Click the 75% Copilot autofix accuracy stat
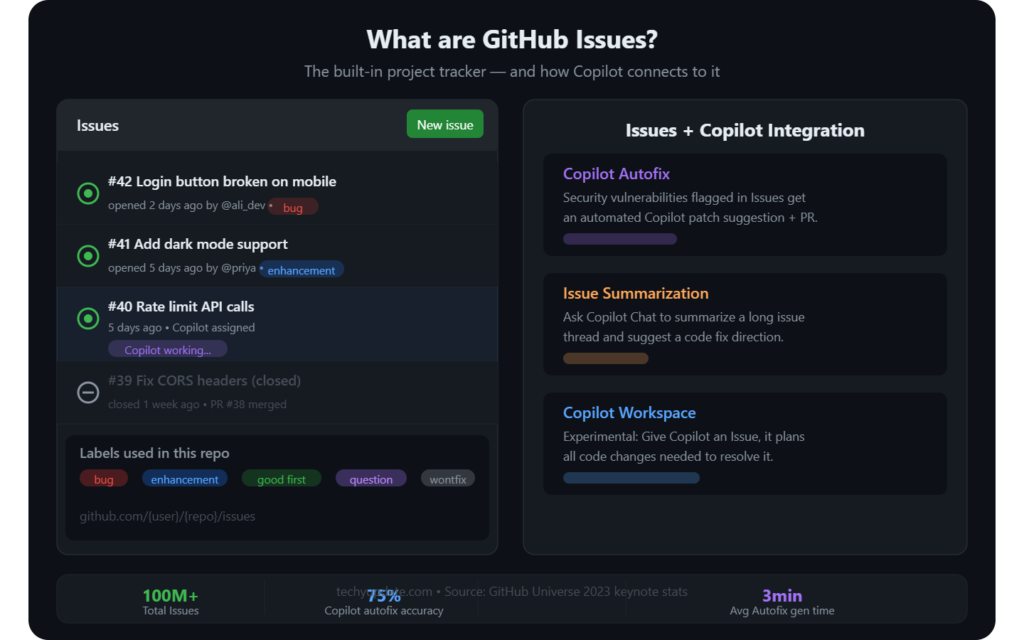 pos(384,601)
